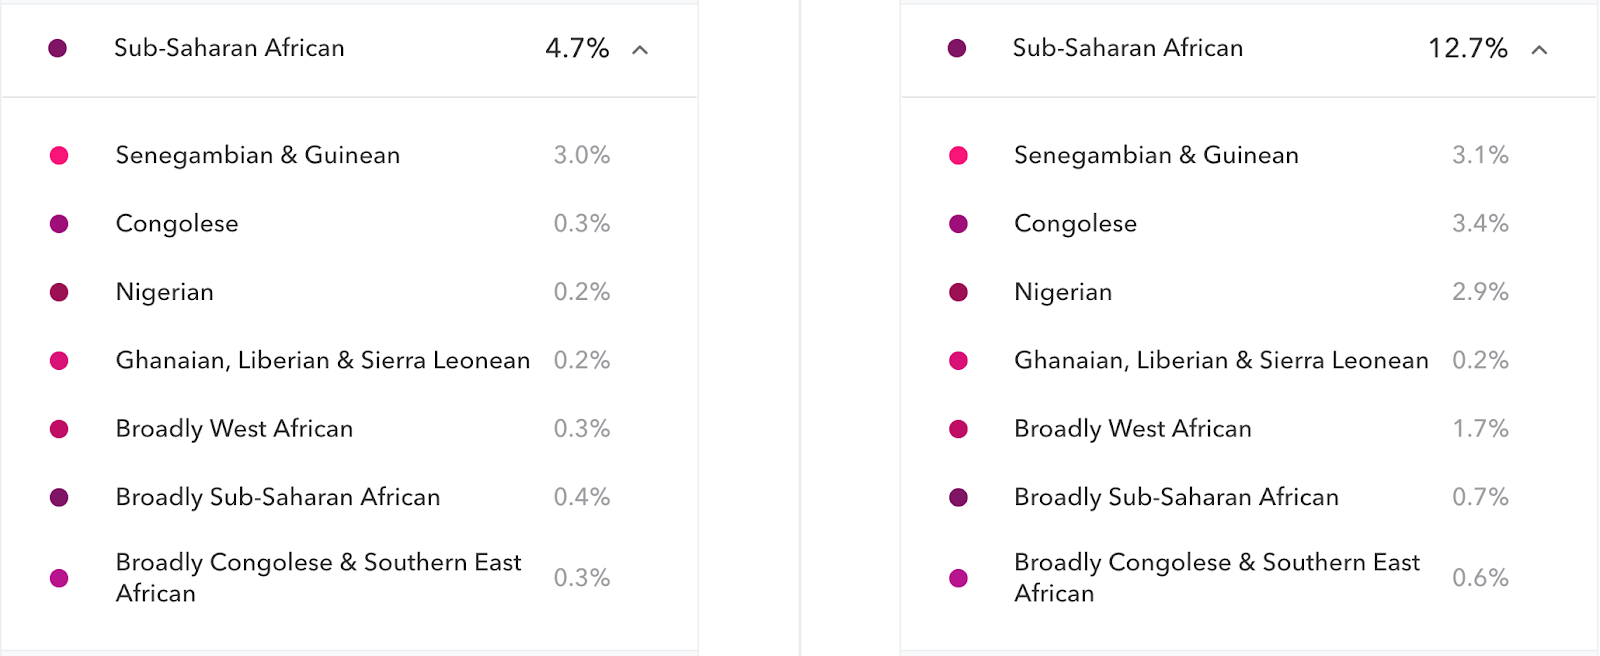Select Senegambian & Guinean in right panel

[1156, 155]
